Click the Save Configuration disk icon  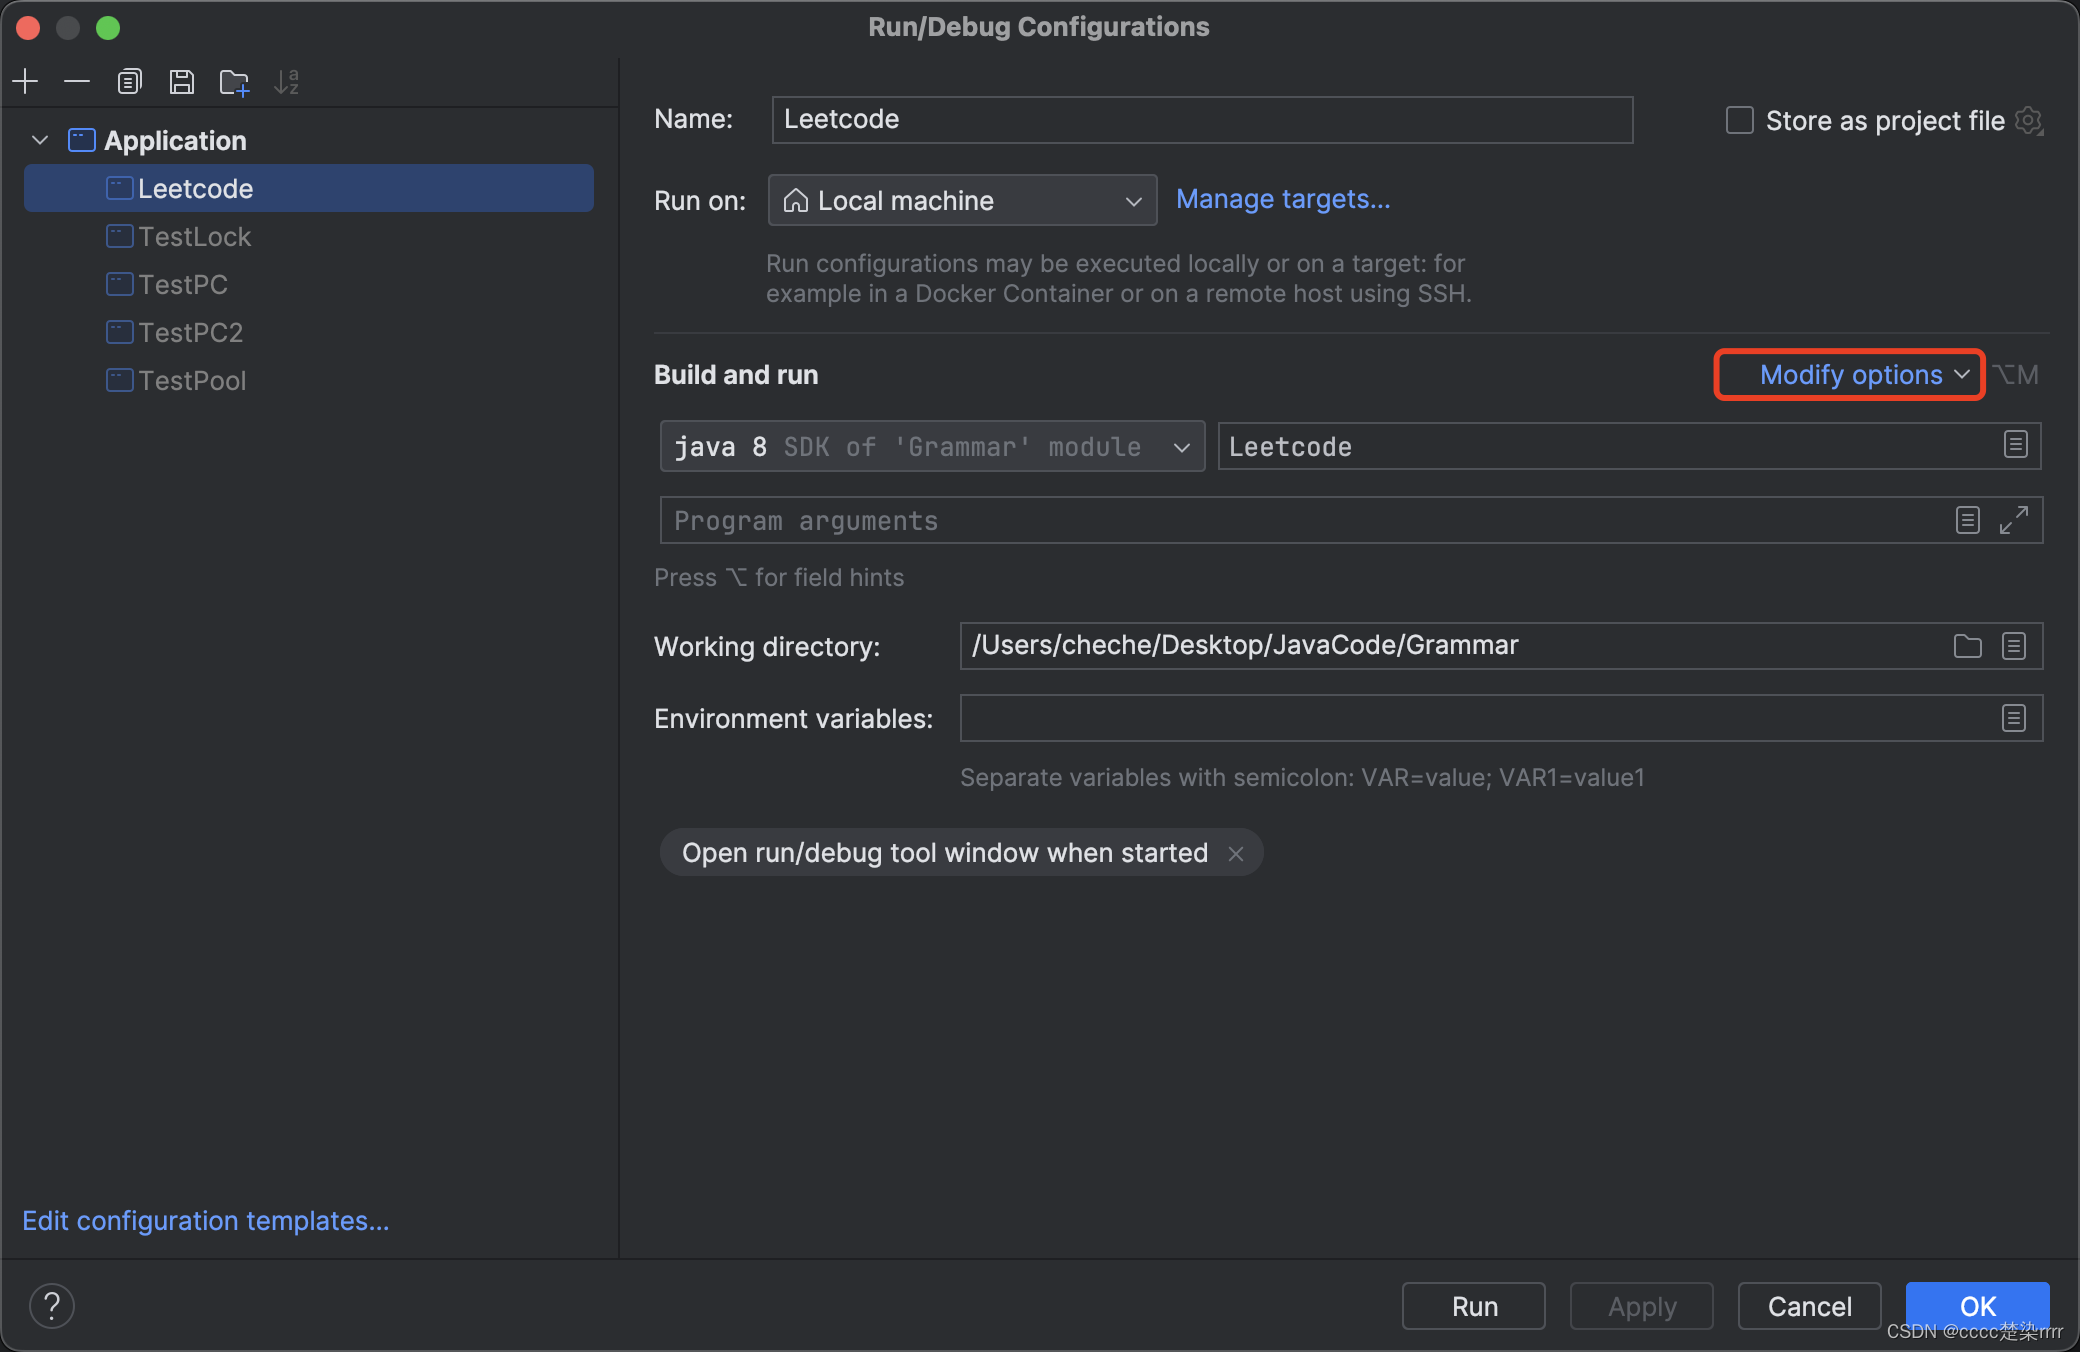tap(181, 81)
